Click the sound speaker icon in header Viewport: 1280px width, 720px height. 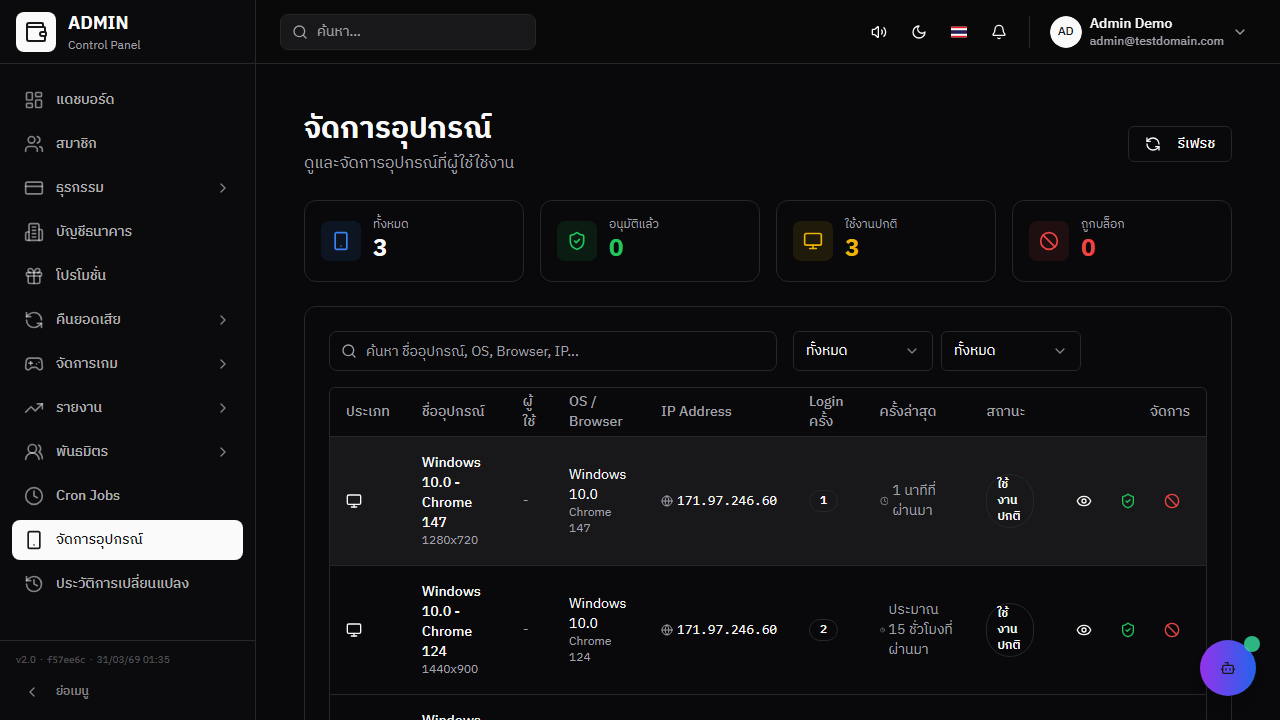879,32
